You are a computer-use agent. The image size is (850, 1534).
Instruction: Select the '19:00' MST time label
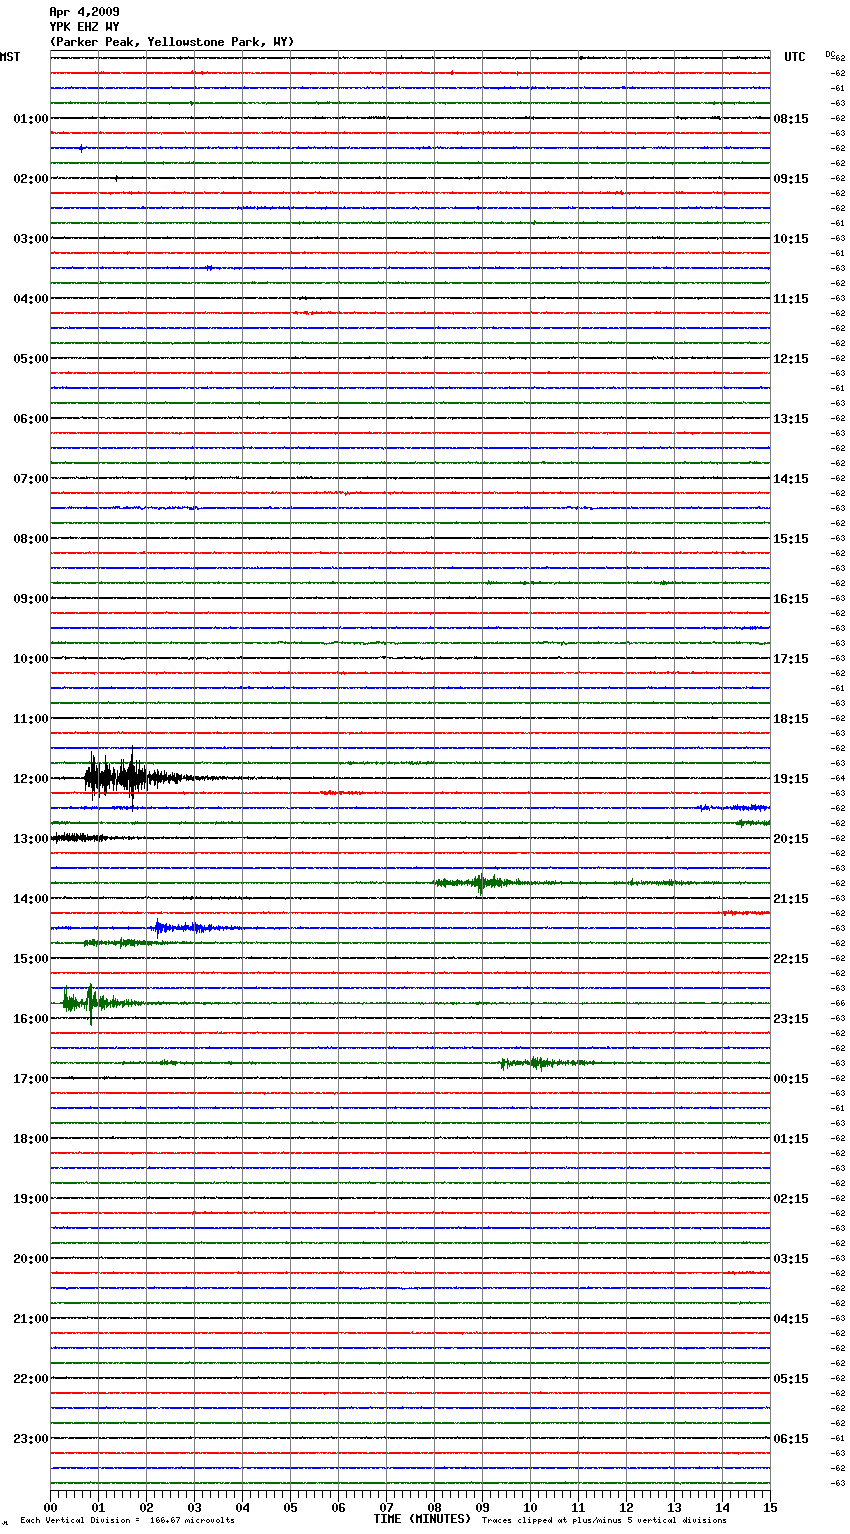pyautogui.click(x=31, y=1199)
